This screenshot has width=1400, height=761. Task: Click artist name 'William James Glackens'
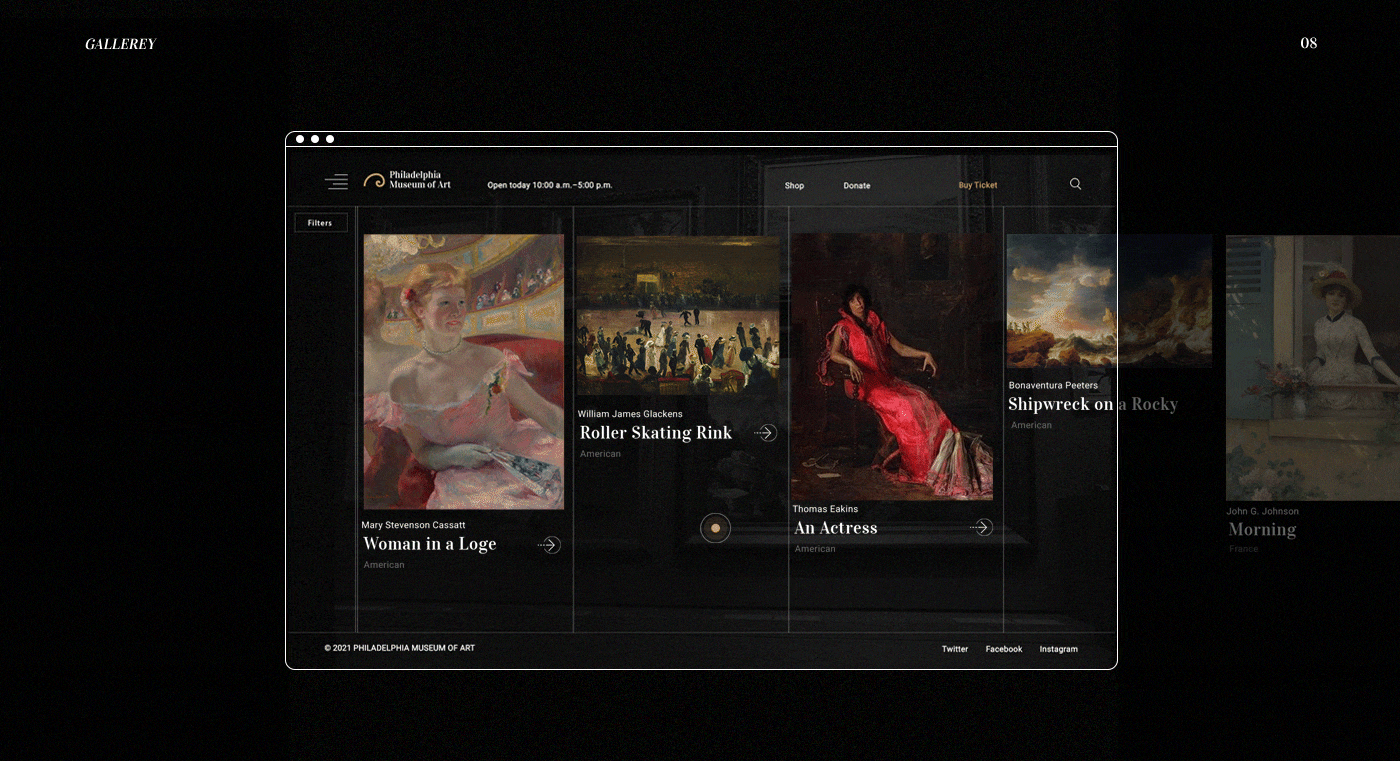630,414
